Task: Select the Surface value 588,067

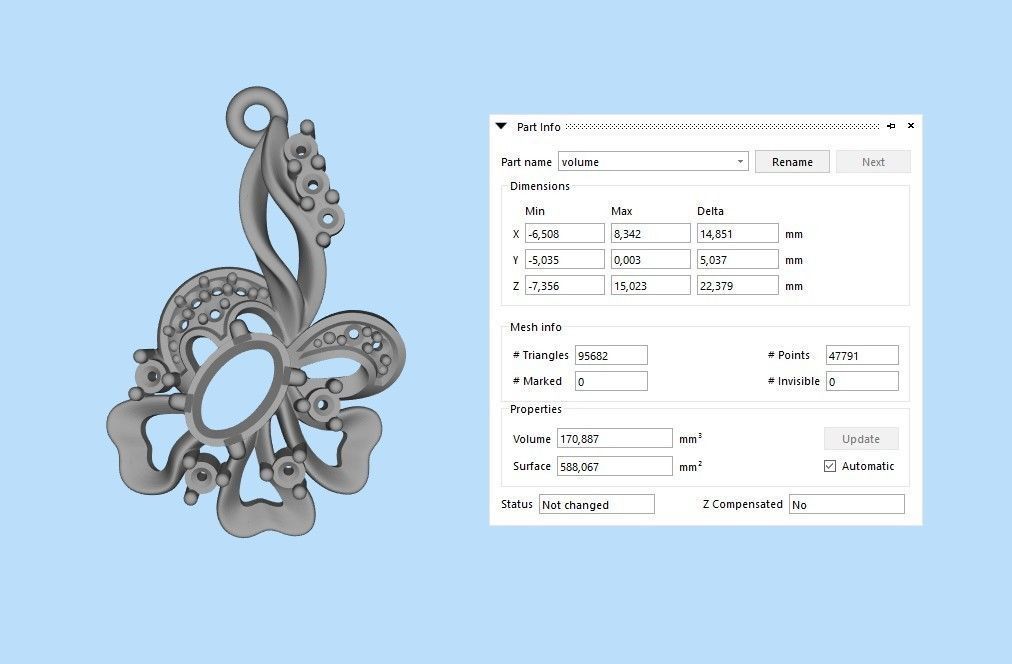Action: click(614, 466)
